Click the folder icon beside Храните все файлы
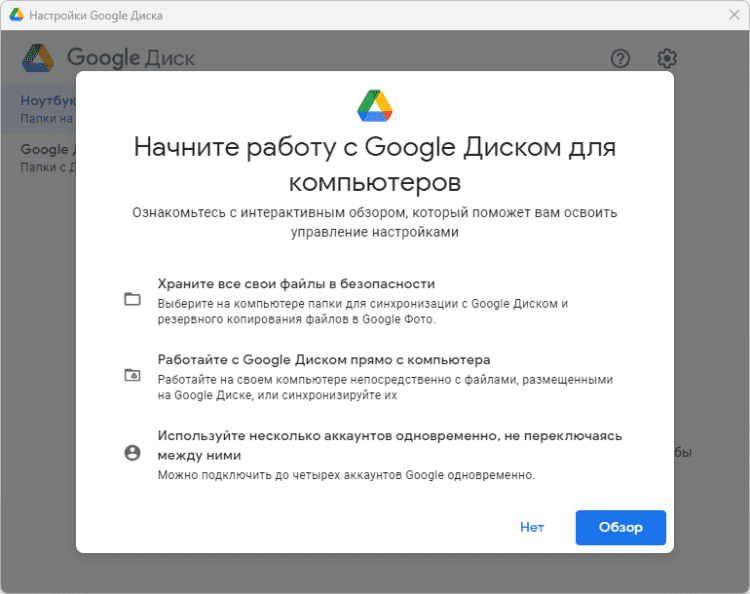Image resolution: width=750 pixels, height=594 pixels. [x=132, y=299]
